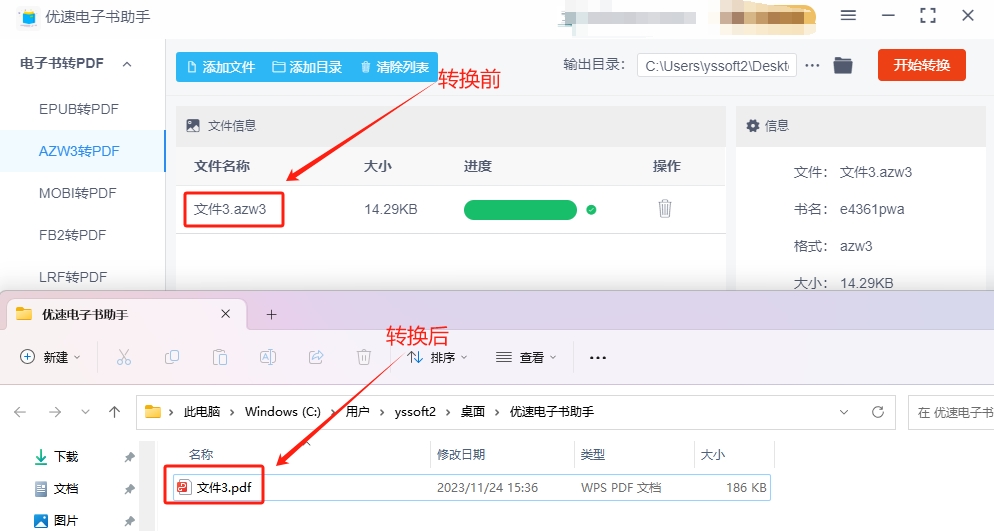
Task: Select MOBI转PDF in the sidebar
Action: click(77, 193)
